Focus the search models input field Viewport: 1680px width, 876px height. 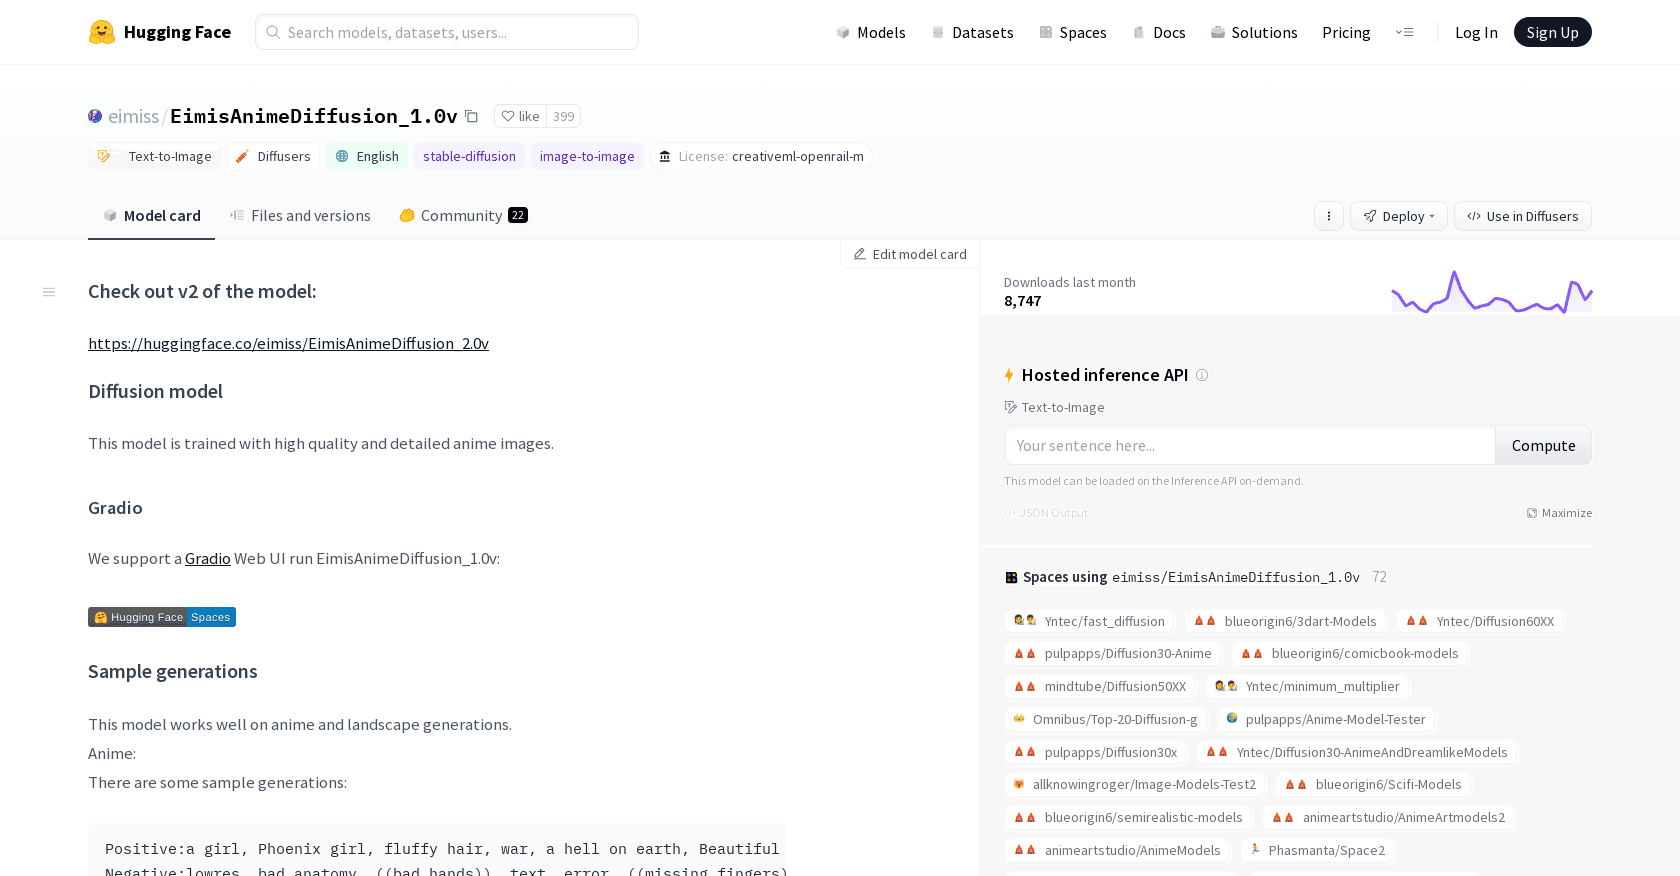(447, 32)
